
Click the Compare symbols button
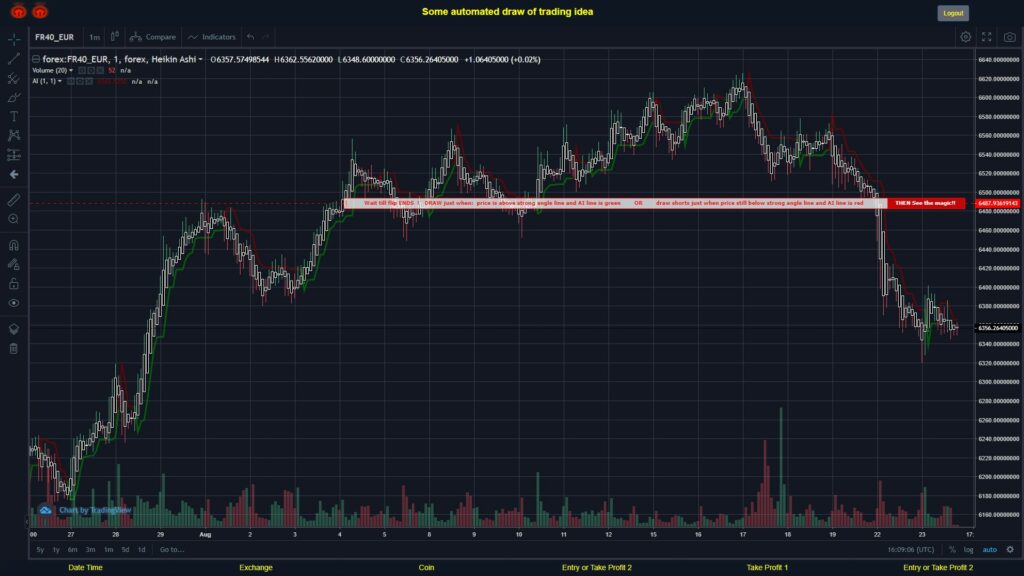[153, 37]
